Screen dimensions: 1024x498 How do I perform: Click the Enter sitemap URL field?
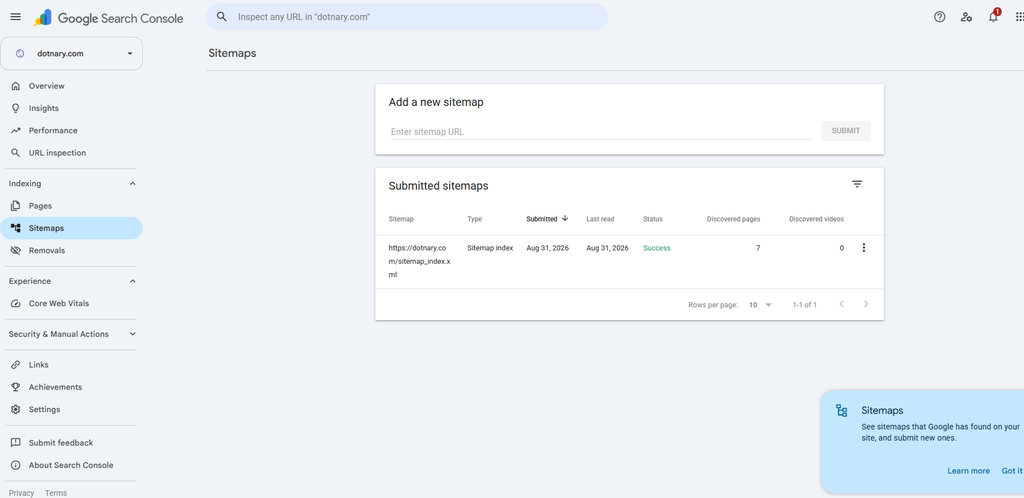[x=601, y=131]
